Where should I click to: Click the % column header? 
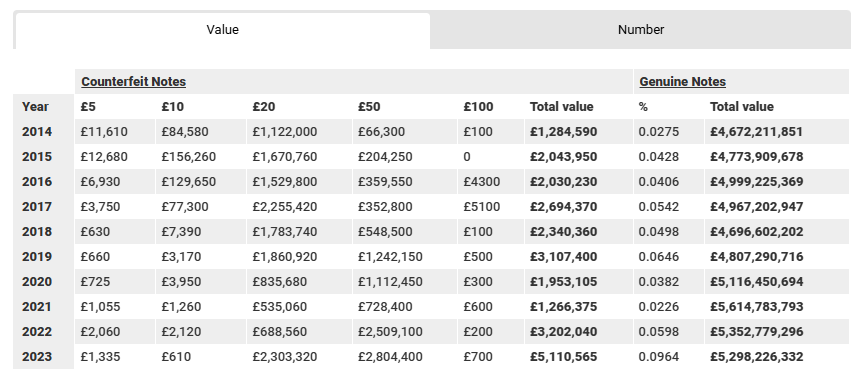tap(643, 107)
